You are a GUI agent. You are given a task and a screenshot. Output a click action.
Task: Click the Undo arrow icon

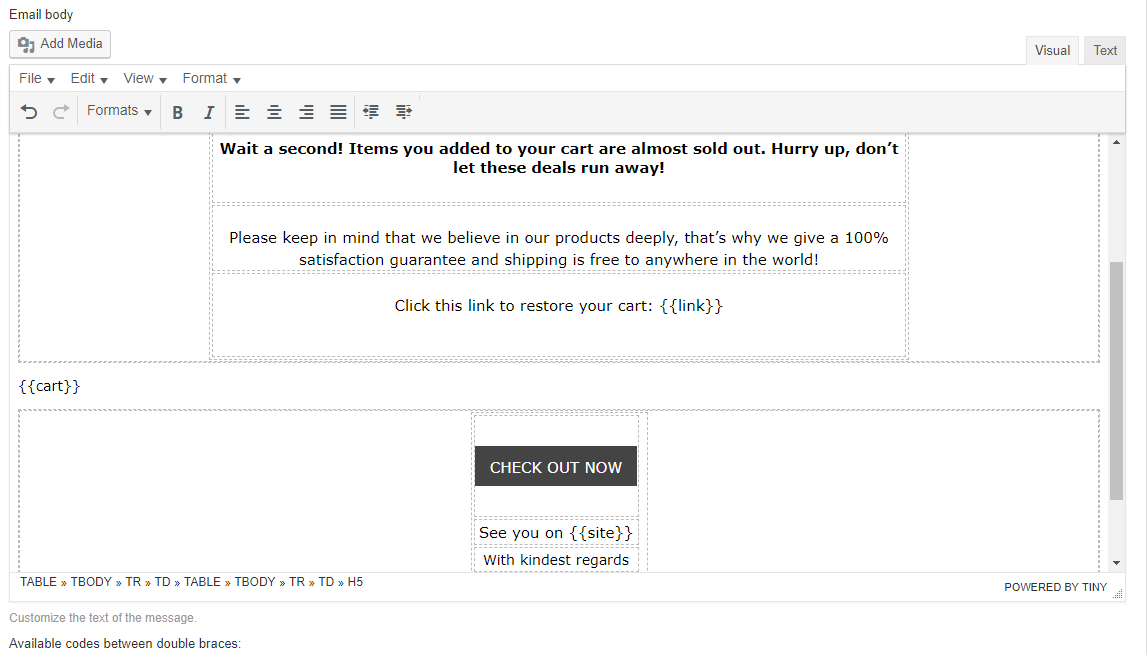pyautogui.click(x=29, y=112)
